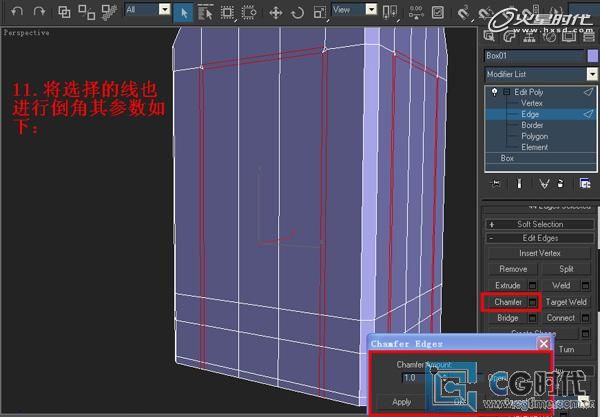Switch to the Create command panel tab
Screen dimensions: 600x417
[x=489, y=36]
